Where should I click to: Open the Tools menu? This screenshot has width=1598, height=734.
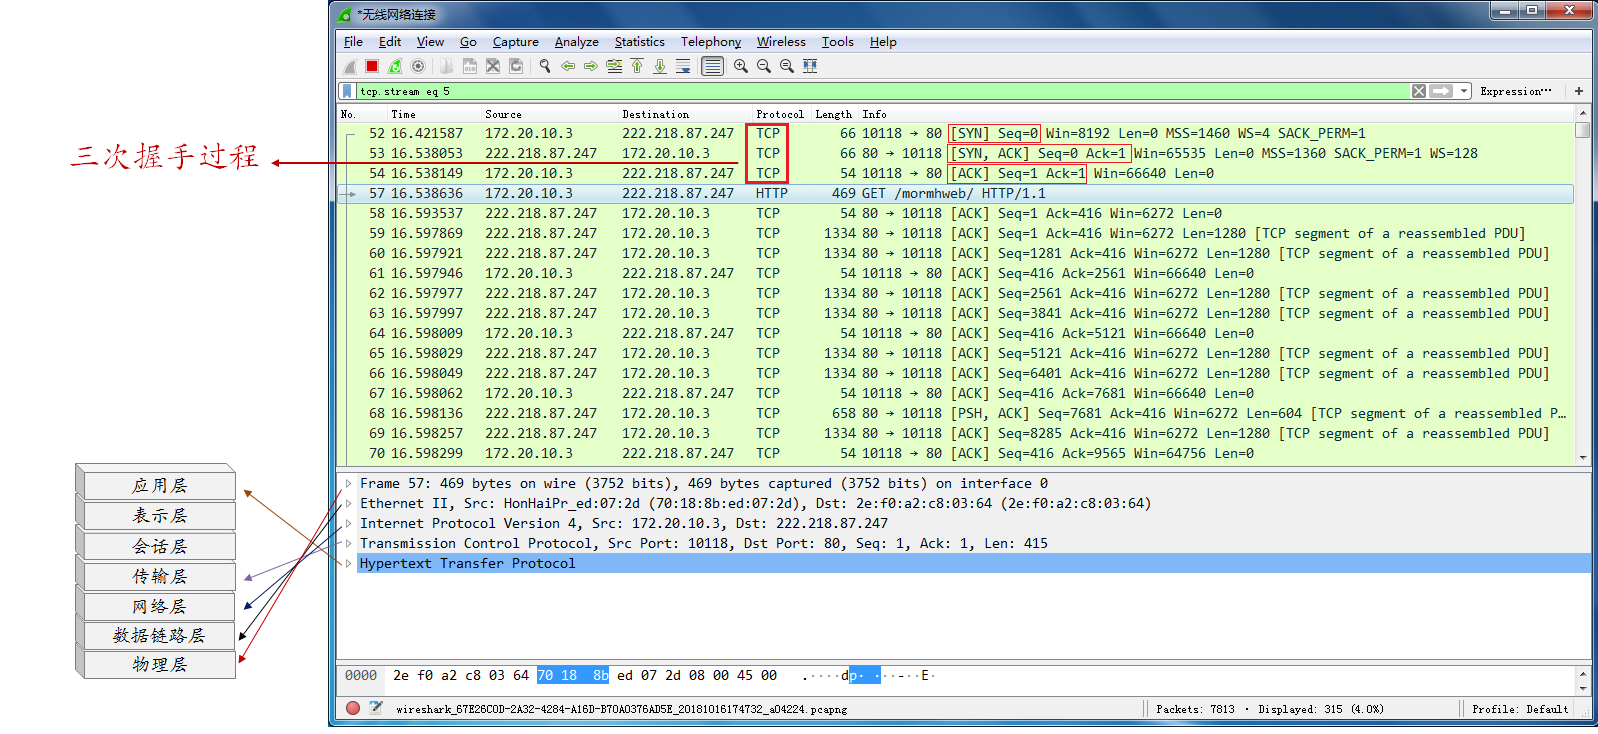coord(837,42)
